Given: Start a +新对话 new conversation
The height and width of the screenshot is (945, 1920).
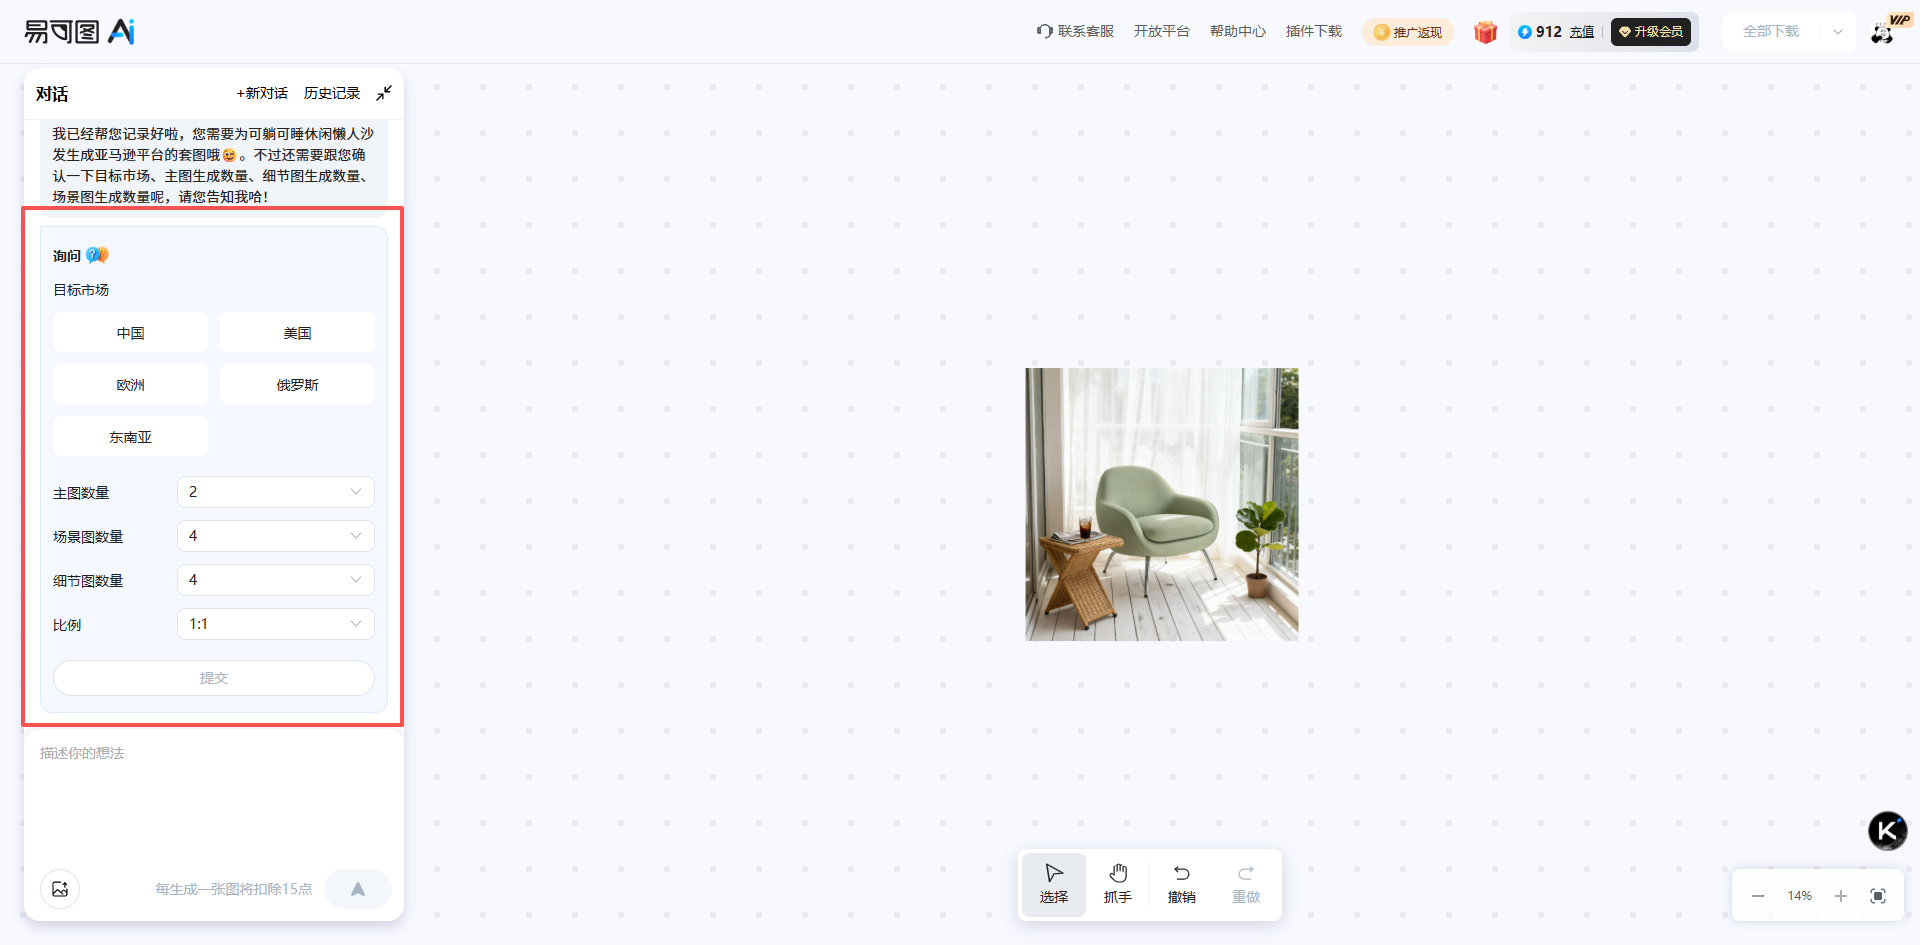Looking at the screenshot, I should (262, 93).
